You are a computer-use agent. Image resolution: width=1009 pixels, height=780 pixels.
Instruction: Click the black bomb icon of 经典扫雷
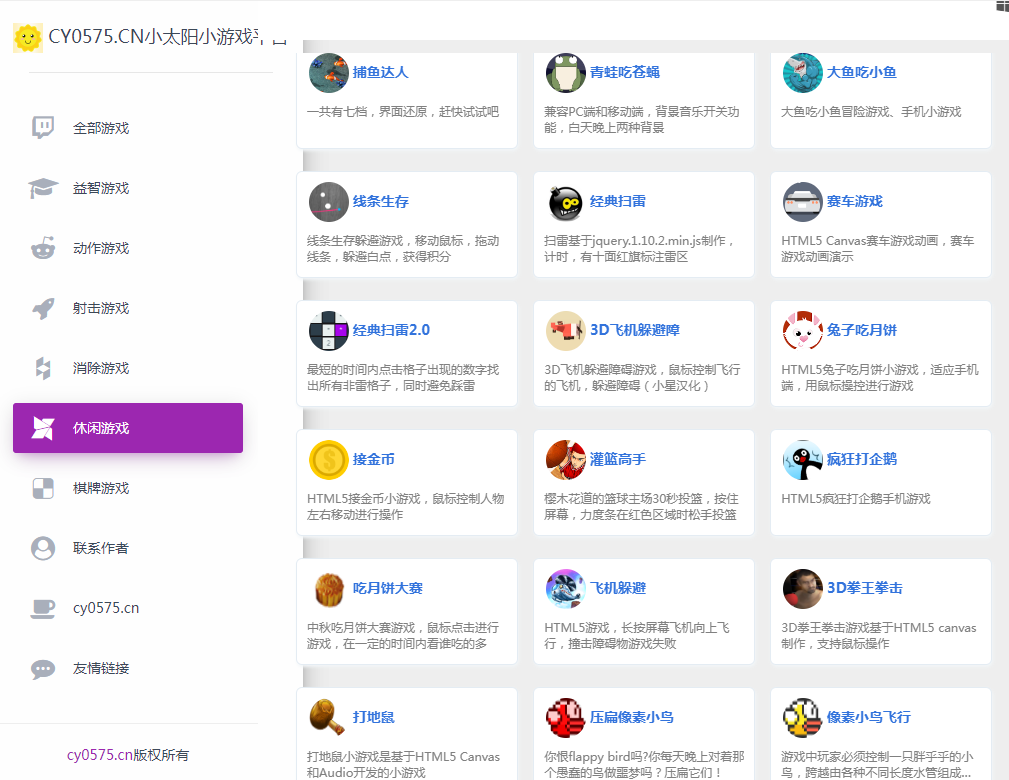[x=566, y=202]
